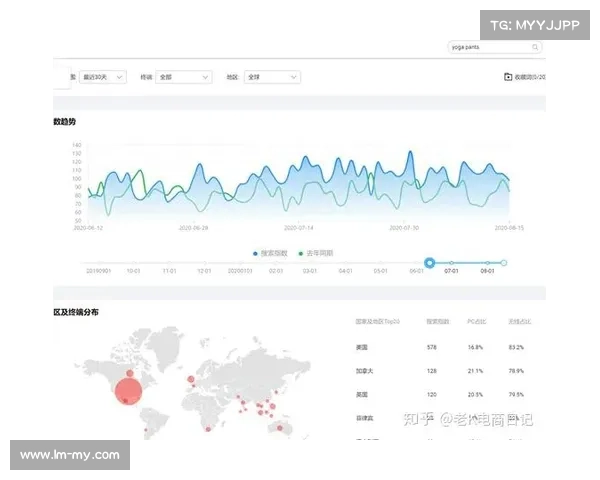
Task: Click search index value 578
Action: pyautogui.click(x=432, y=347)
